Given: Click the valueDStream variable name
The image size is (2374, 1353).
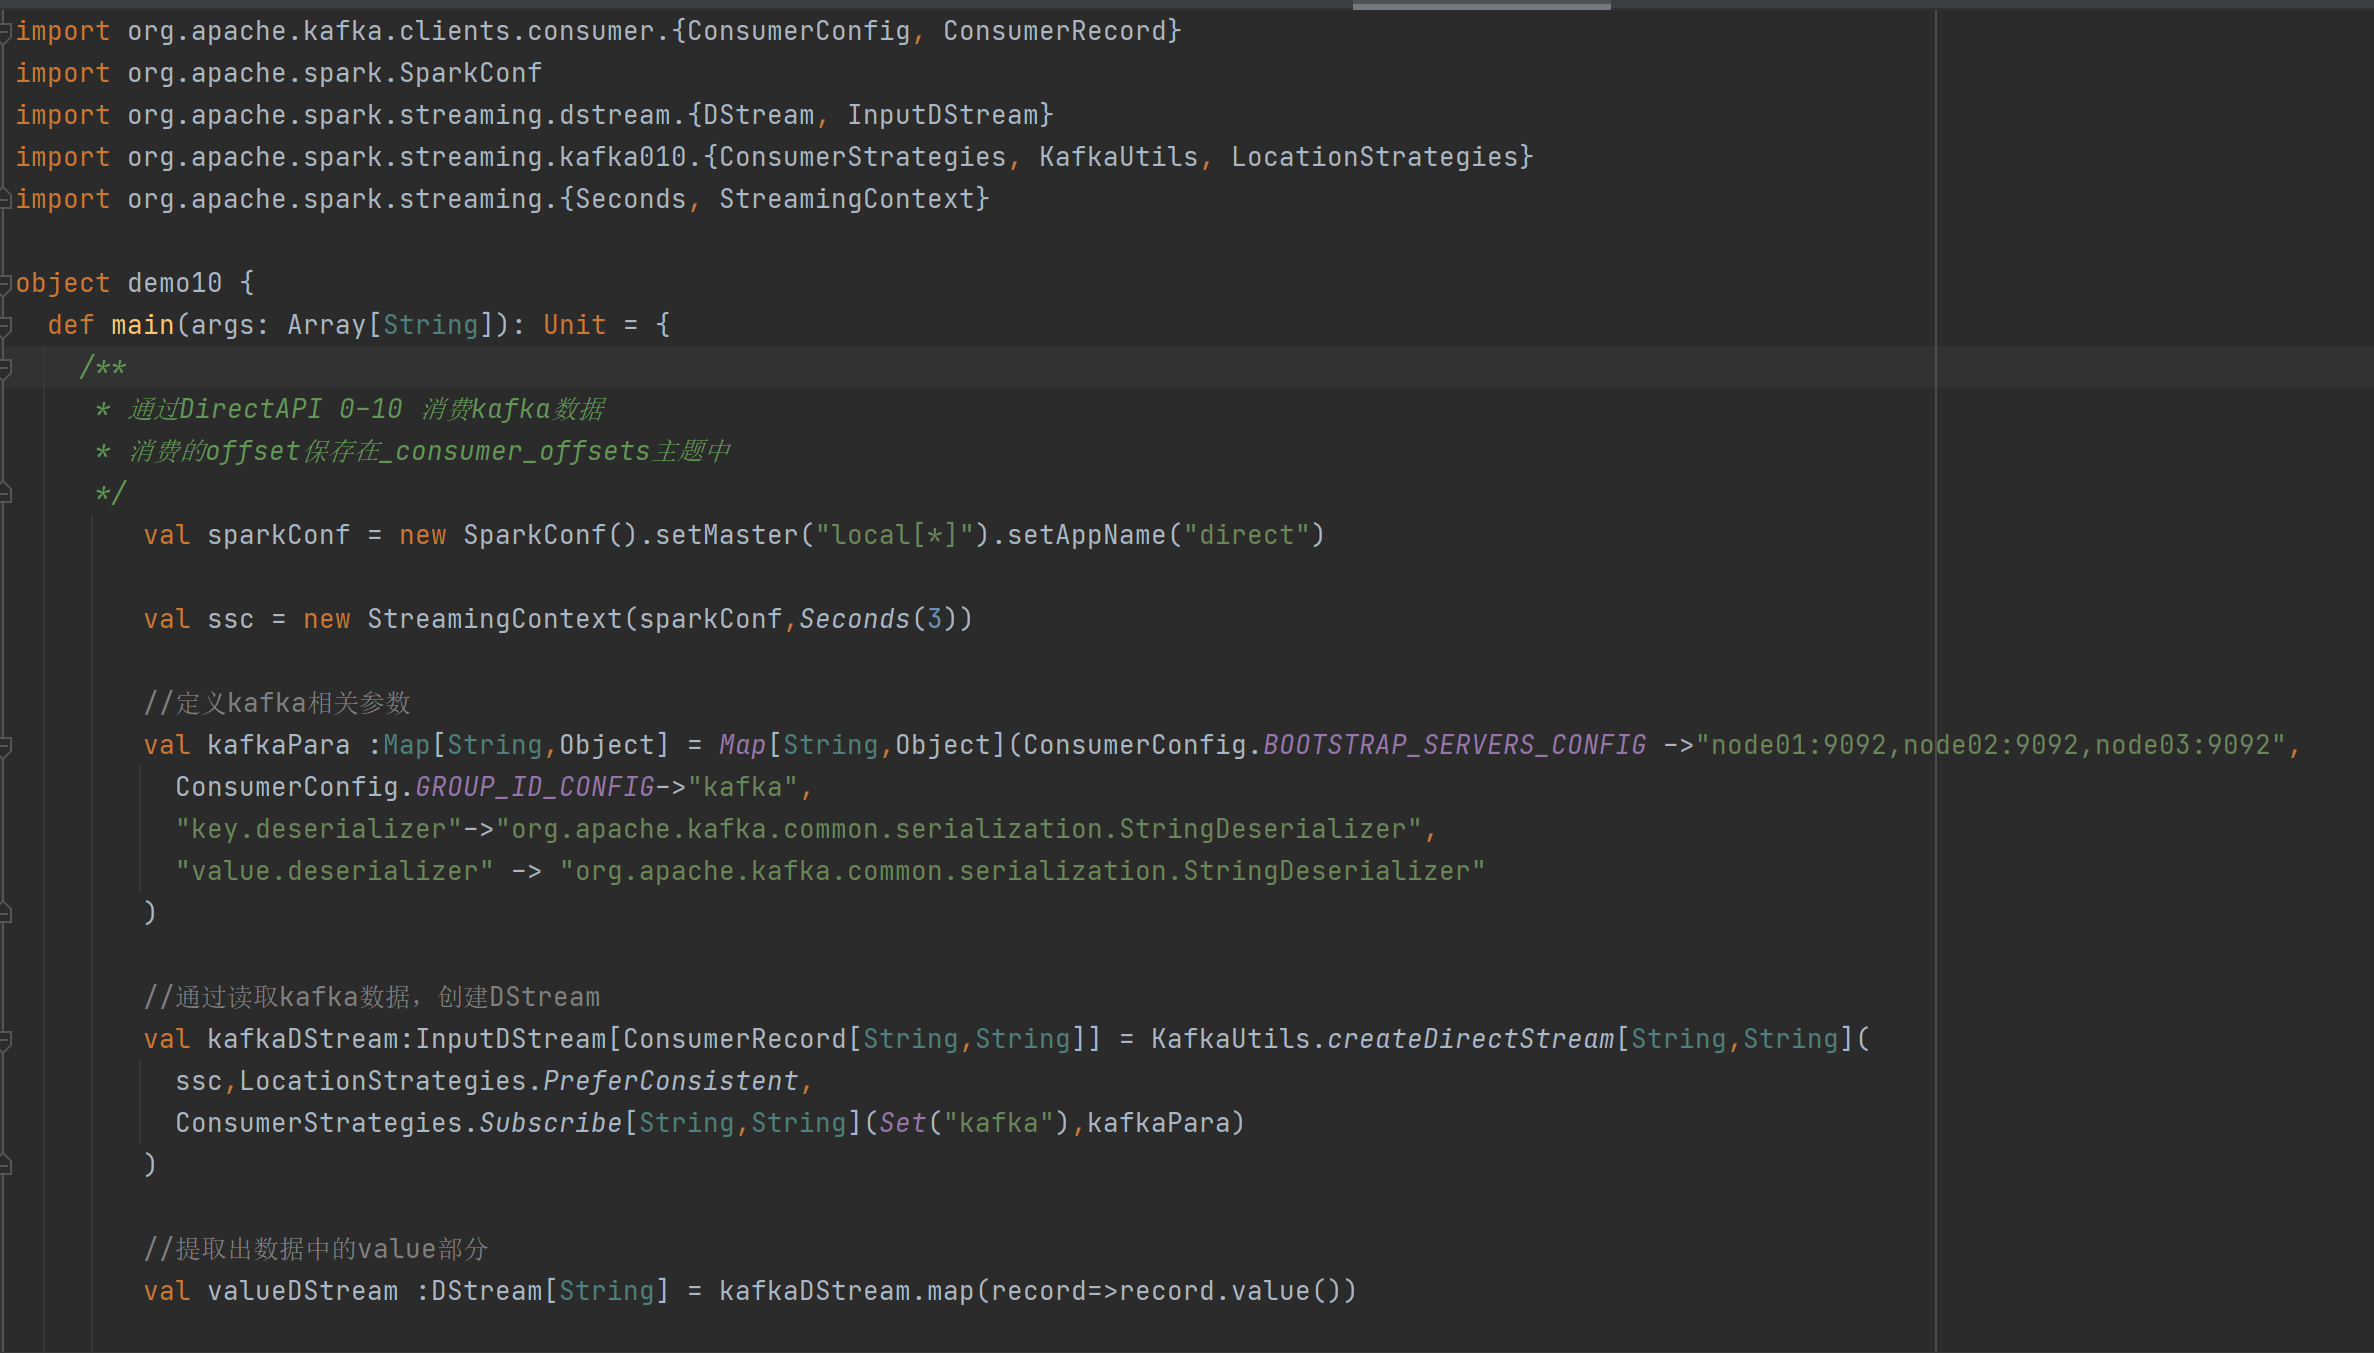Looking at the screenshot, I should click(x=302, y=1291).
